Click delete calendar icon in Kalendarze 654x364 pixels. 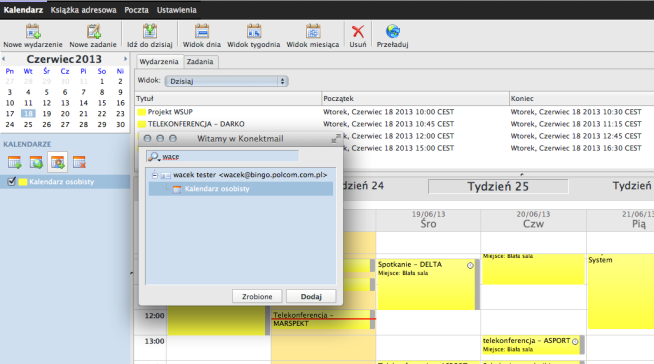[x=79, y=162]
